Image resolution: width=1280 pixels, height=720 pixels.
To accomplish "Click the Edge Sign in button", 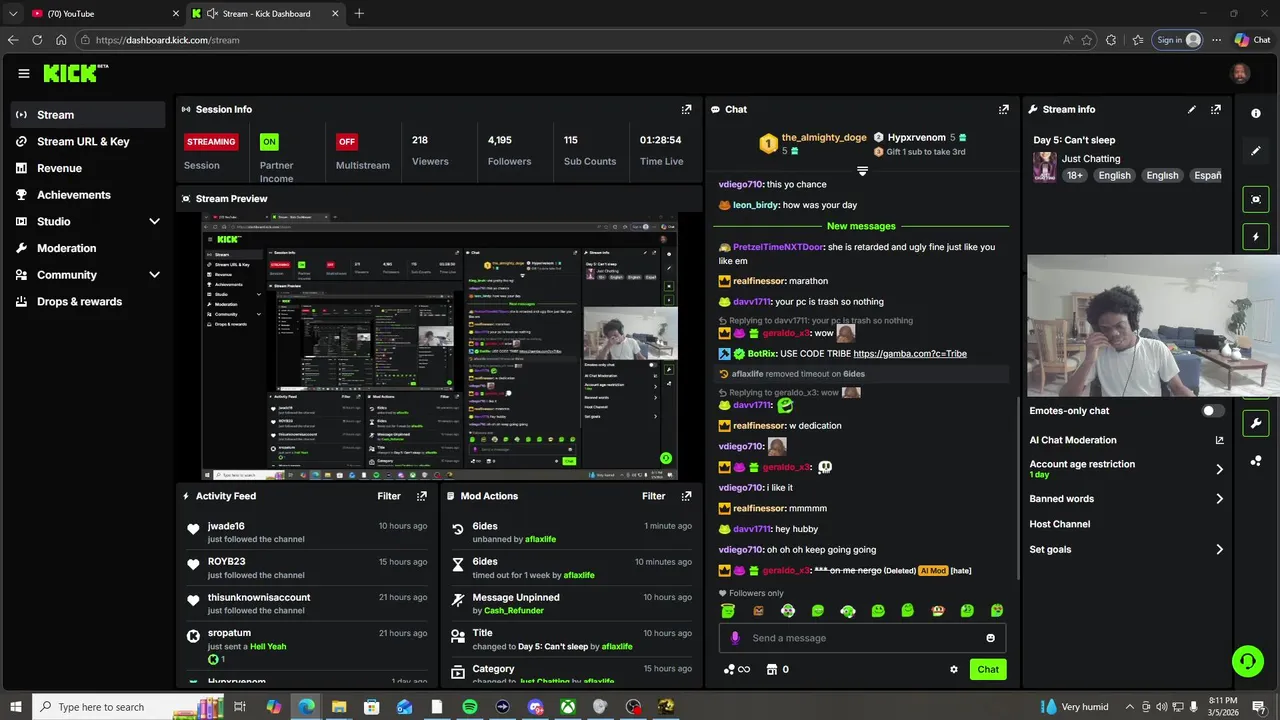I will pos(1177,40).
